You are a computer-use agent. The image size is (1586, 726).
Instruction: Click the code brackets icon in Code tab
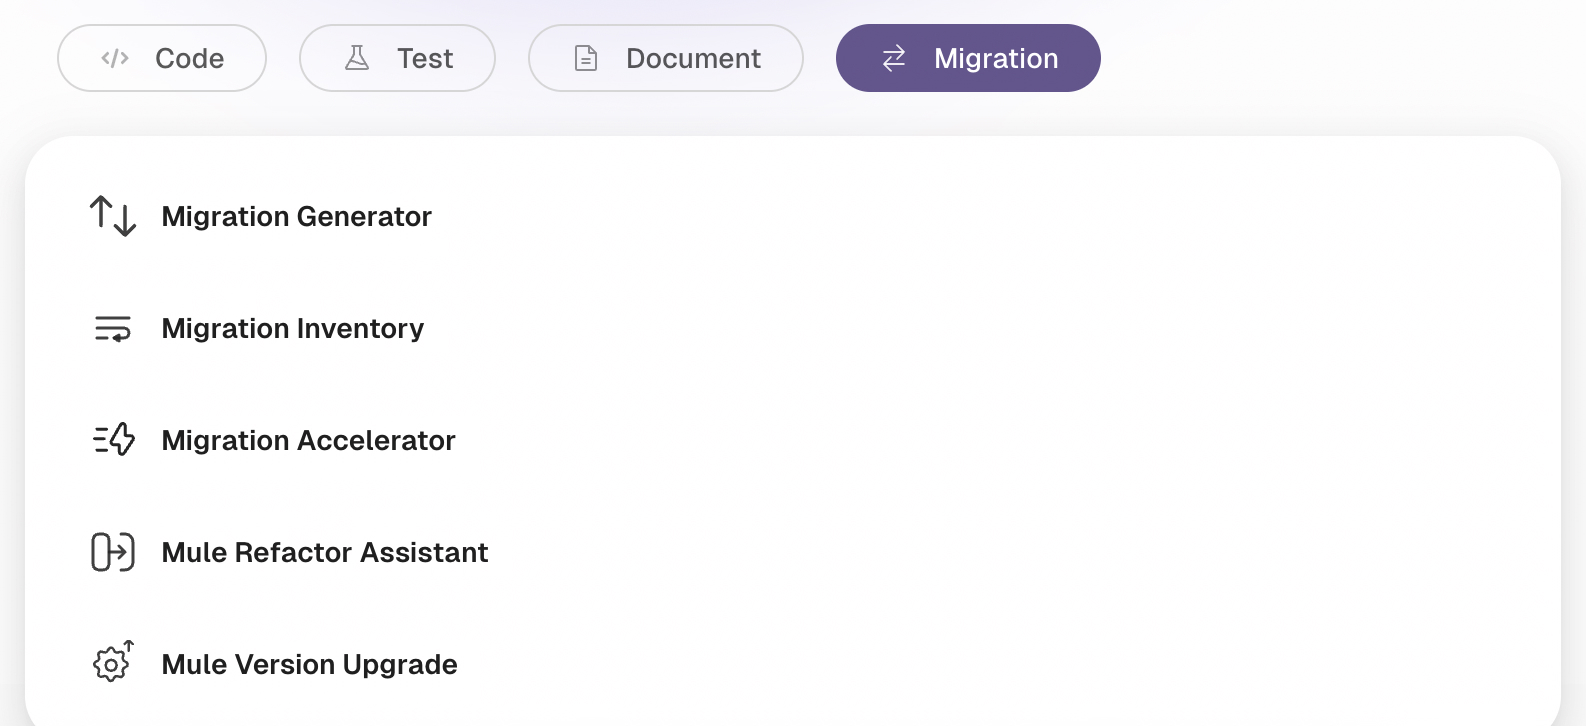[115, 58]
